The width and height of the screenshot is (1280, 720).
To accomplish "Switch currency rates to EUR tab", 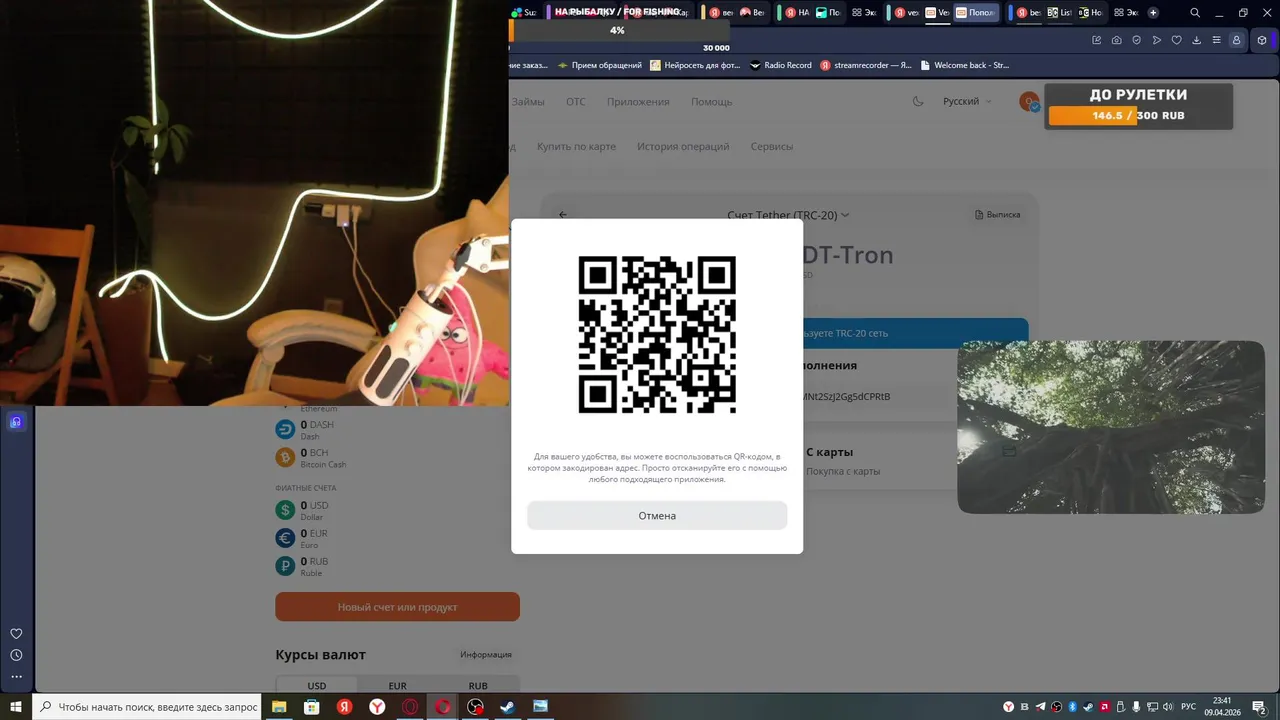I will [x=397, y=686].
